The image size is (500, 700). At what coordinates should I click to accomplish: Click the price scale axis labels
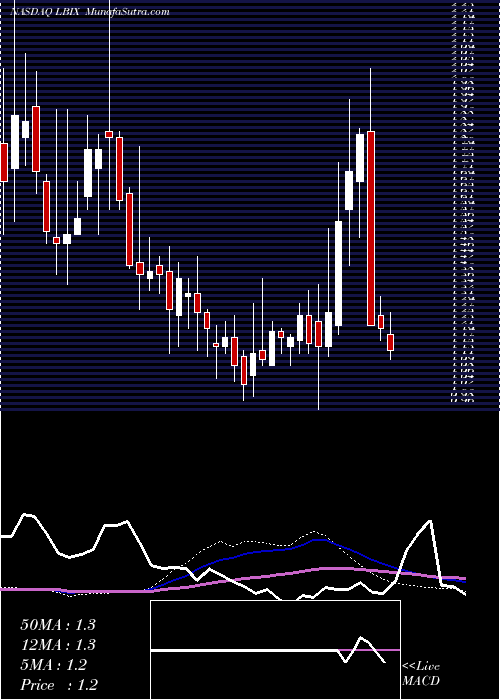click(x=462, y=203)
